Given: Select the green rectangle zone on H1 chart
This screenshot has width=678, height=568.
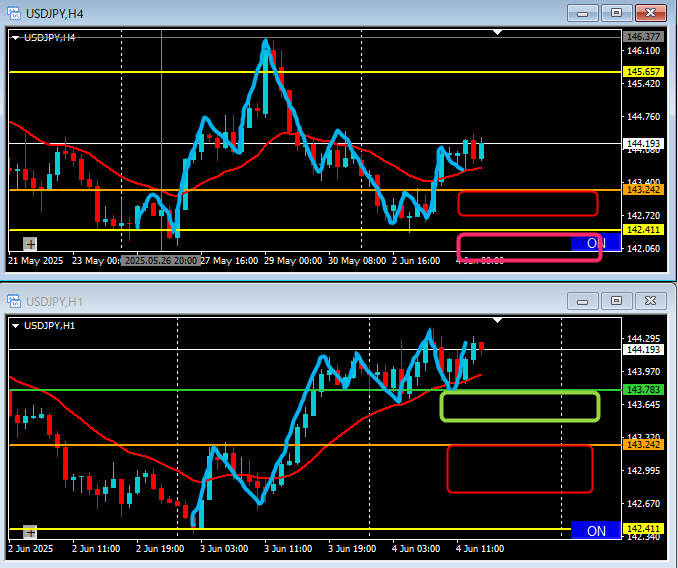Looking at the screenshot, I should pos(520,406).
